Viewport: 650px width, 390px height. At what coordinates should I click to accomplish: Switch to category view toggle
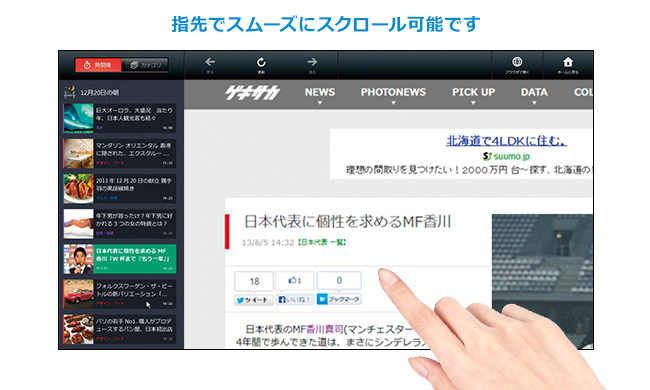coord(145,65)
